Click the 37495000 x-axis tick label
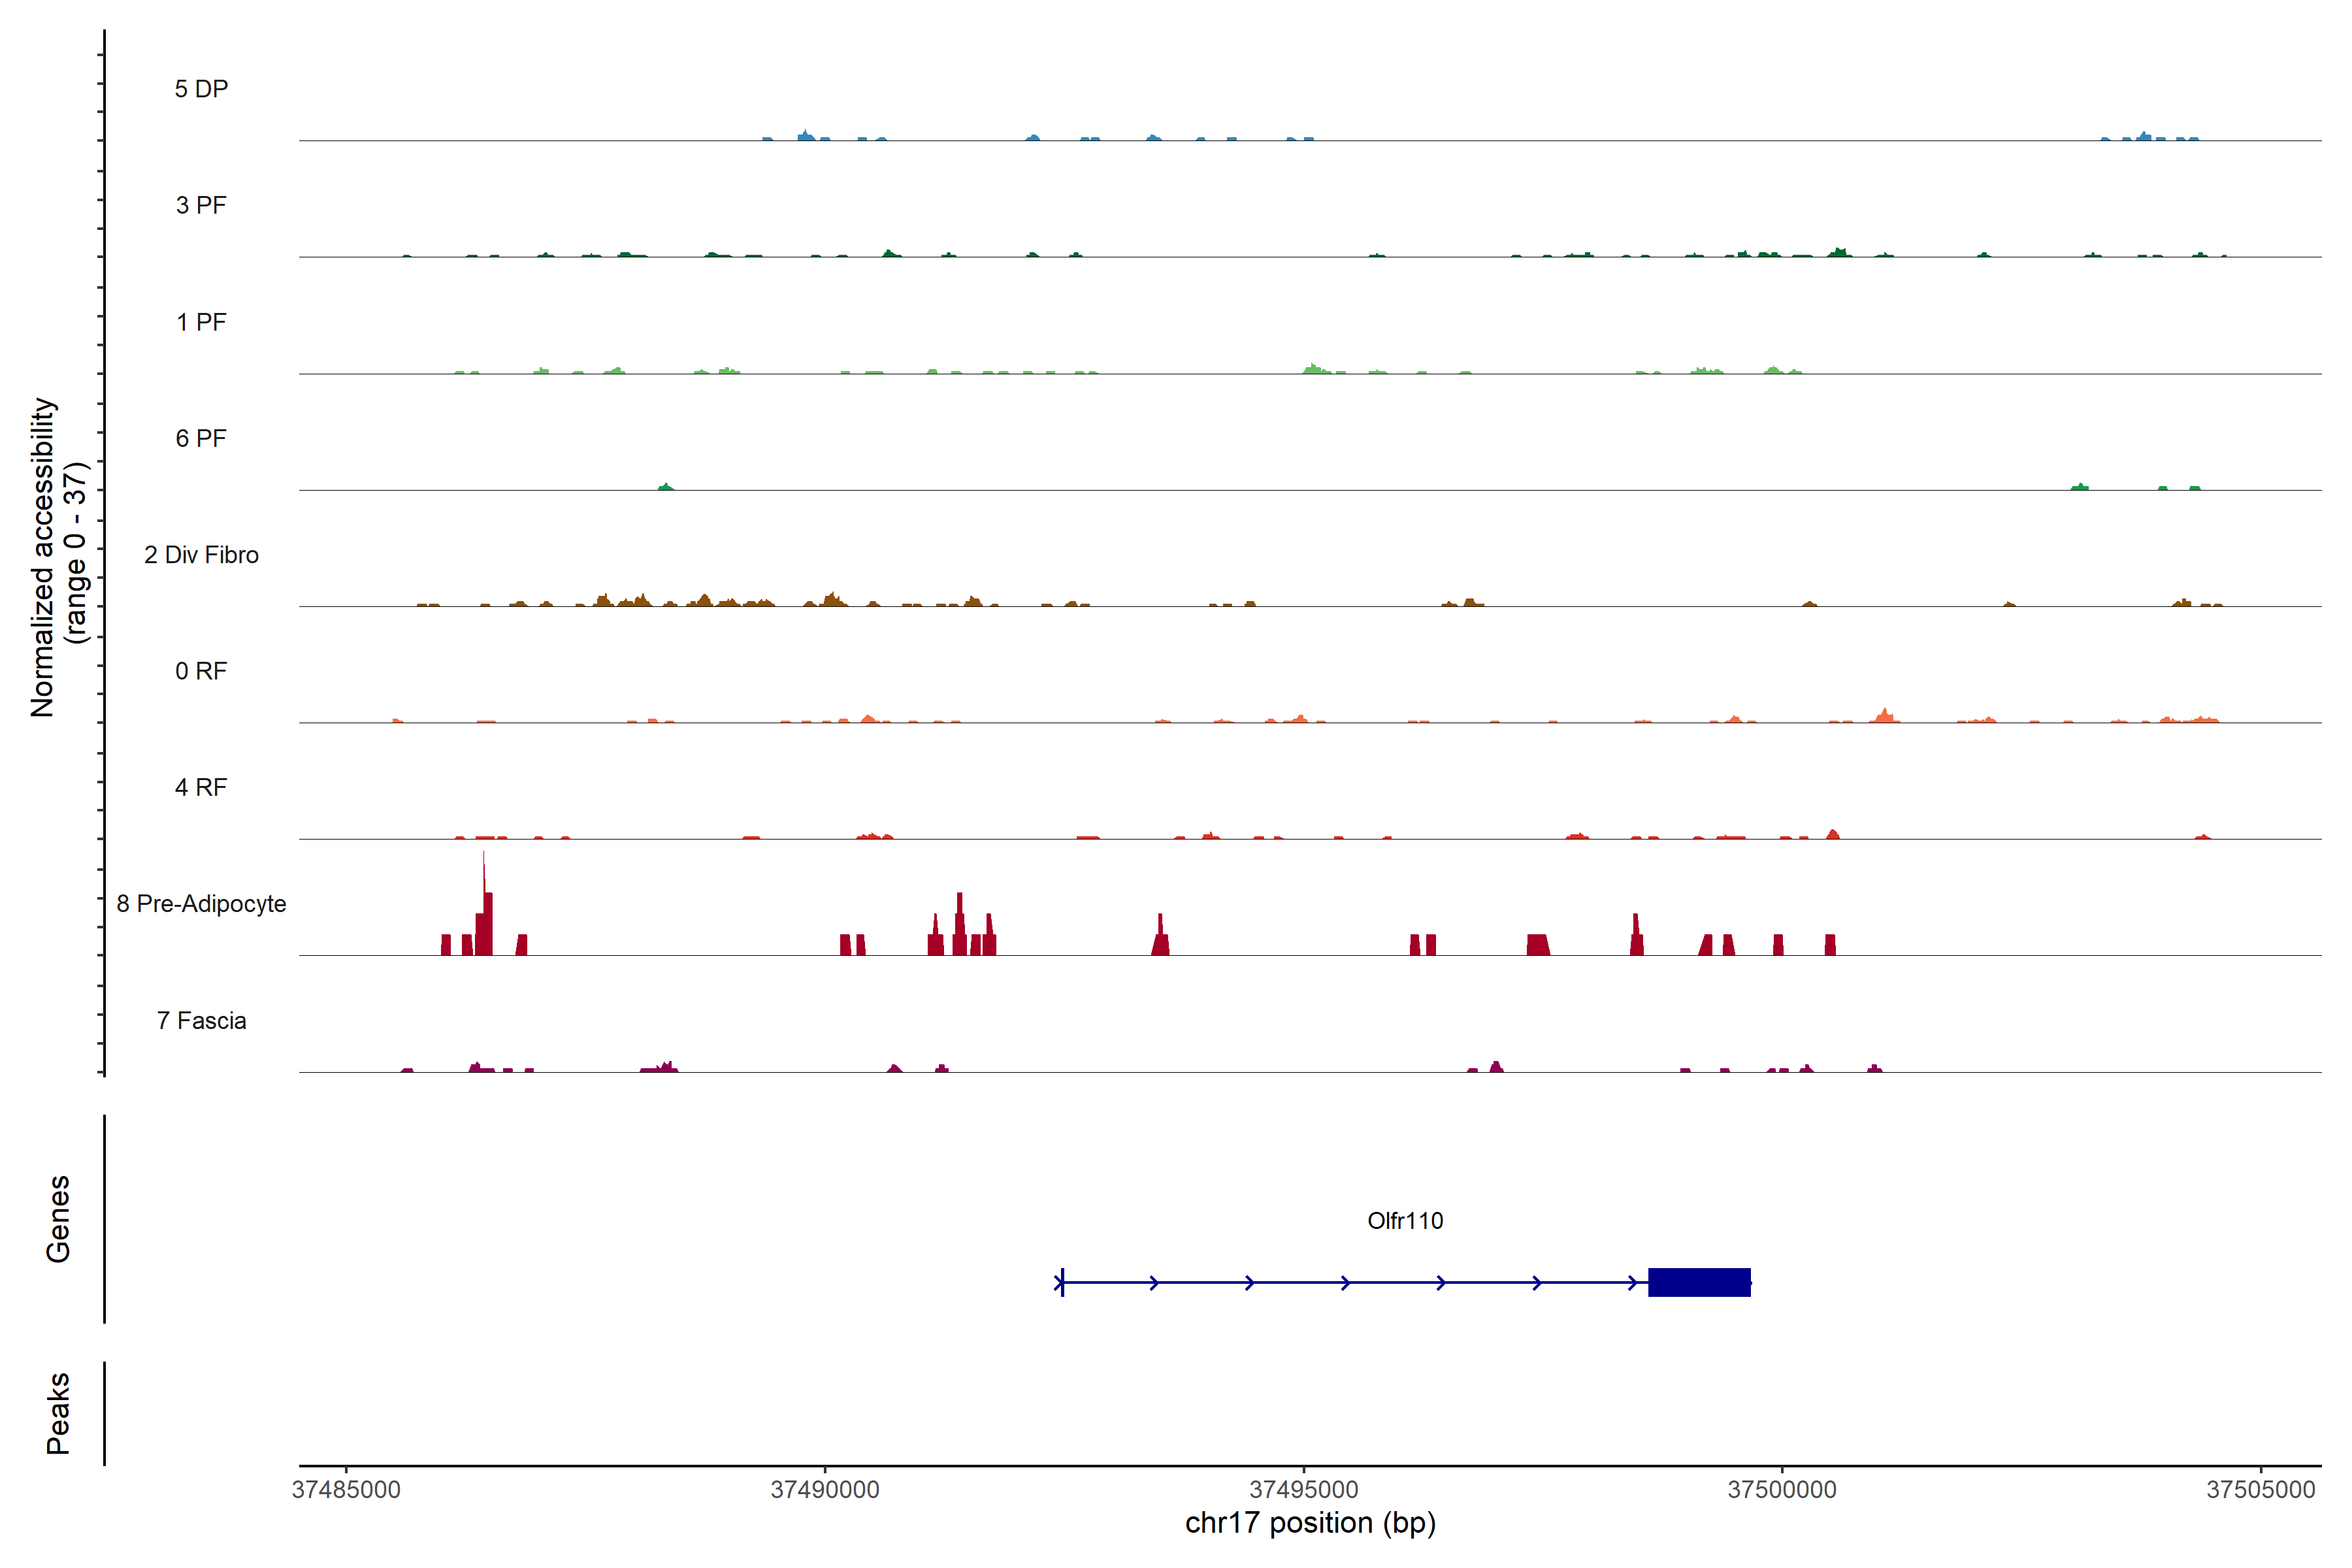Screen dimensions: 2352x1568 (x=1303, y=1490)
